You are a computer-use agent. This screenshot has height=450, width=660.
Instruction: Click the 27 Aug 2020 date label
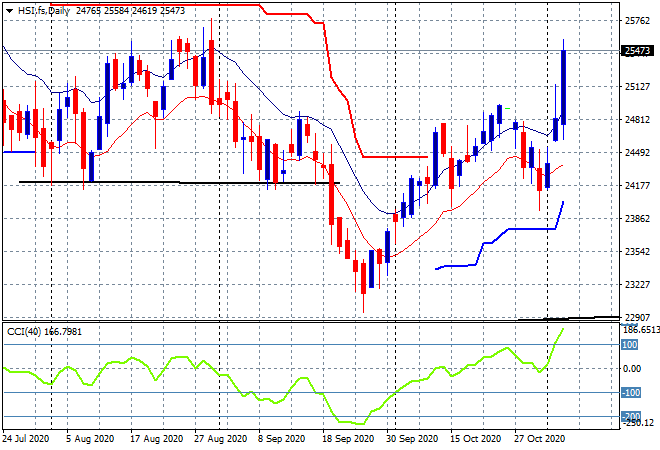point(221,439)
